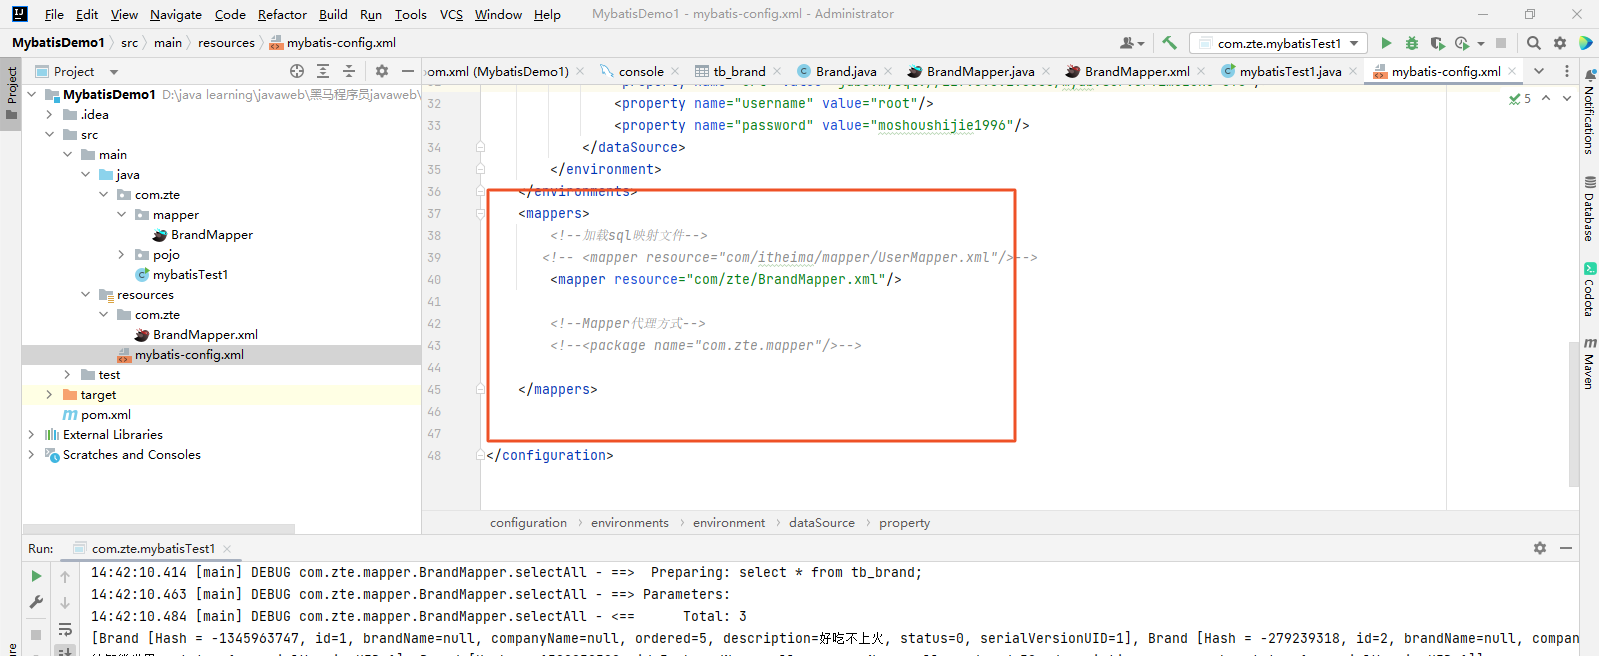Screen dimensions: 1599x656
Task: Open the File menu
Action: (x=54, y=14)
